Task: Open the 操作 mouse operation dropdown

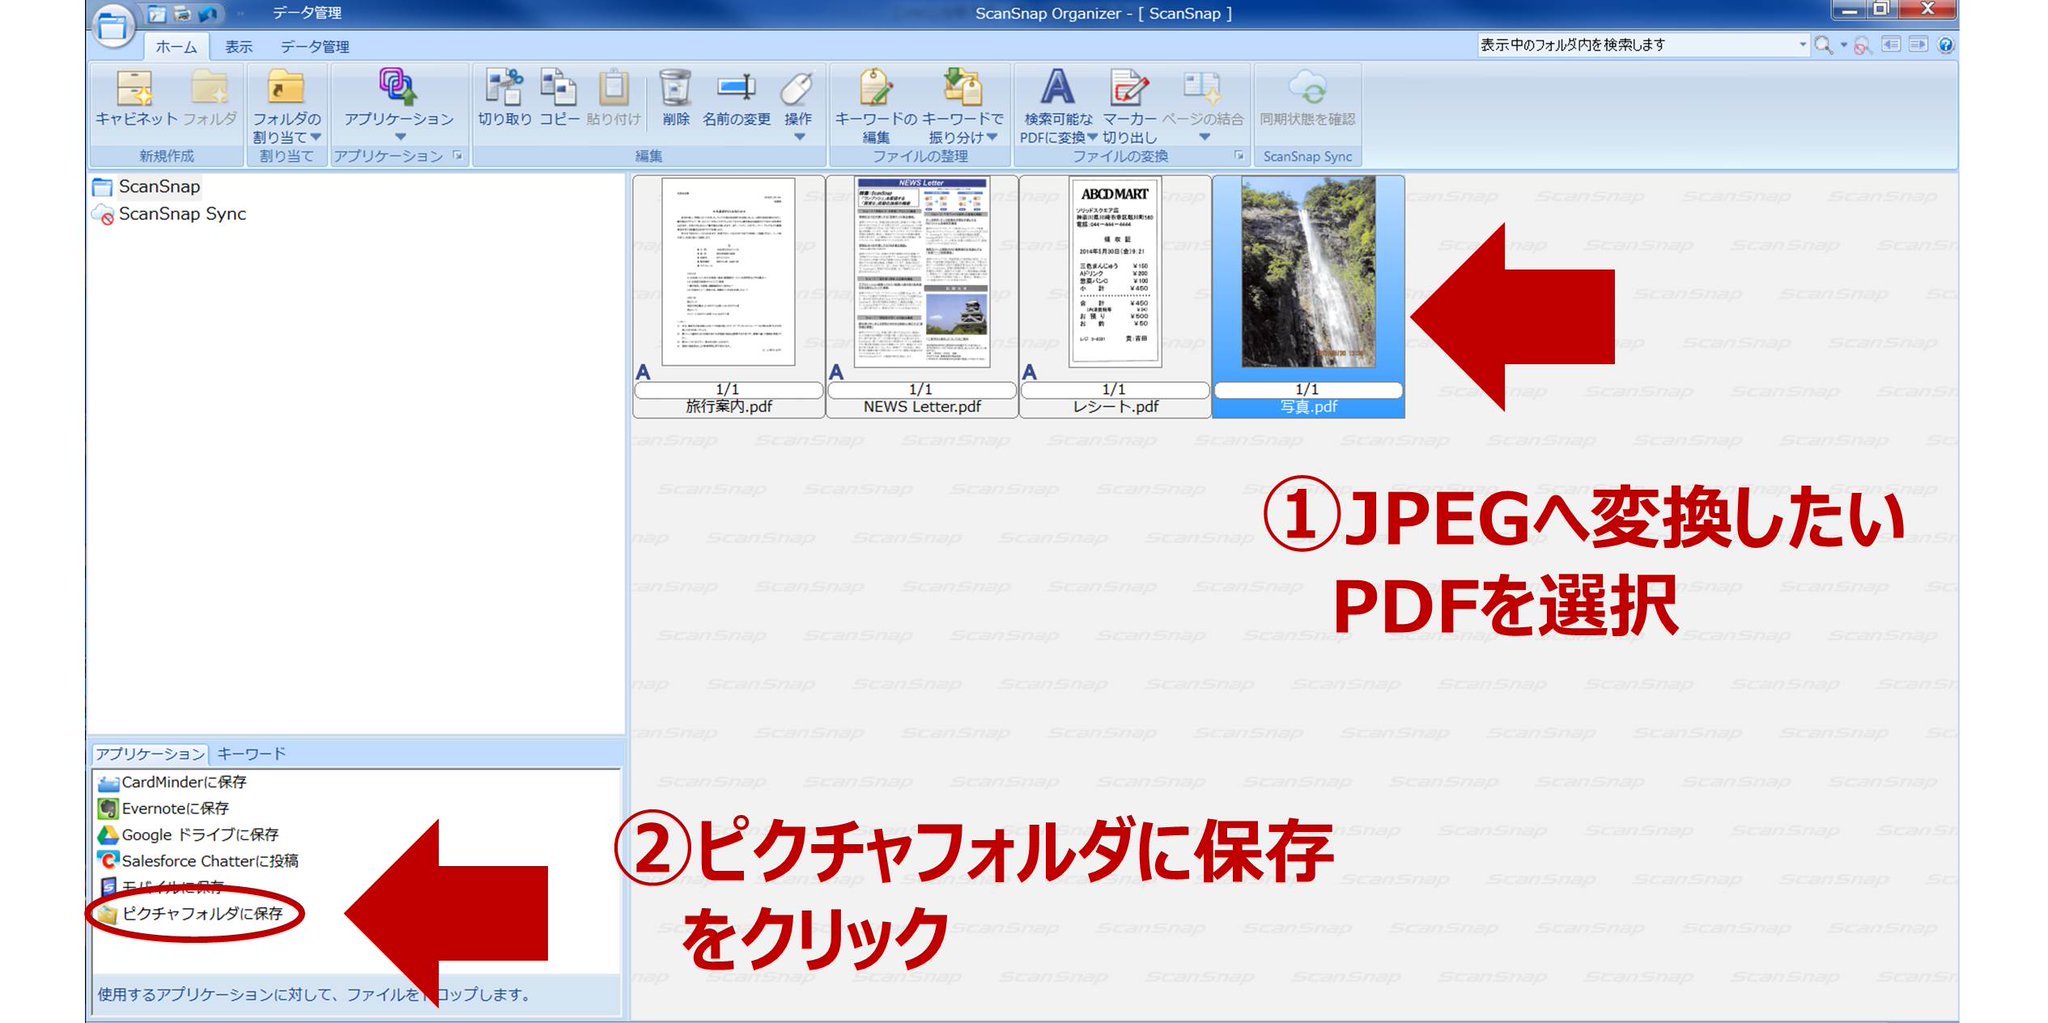Action: 798,105
